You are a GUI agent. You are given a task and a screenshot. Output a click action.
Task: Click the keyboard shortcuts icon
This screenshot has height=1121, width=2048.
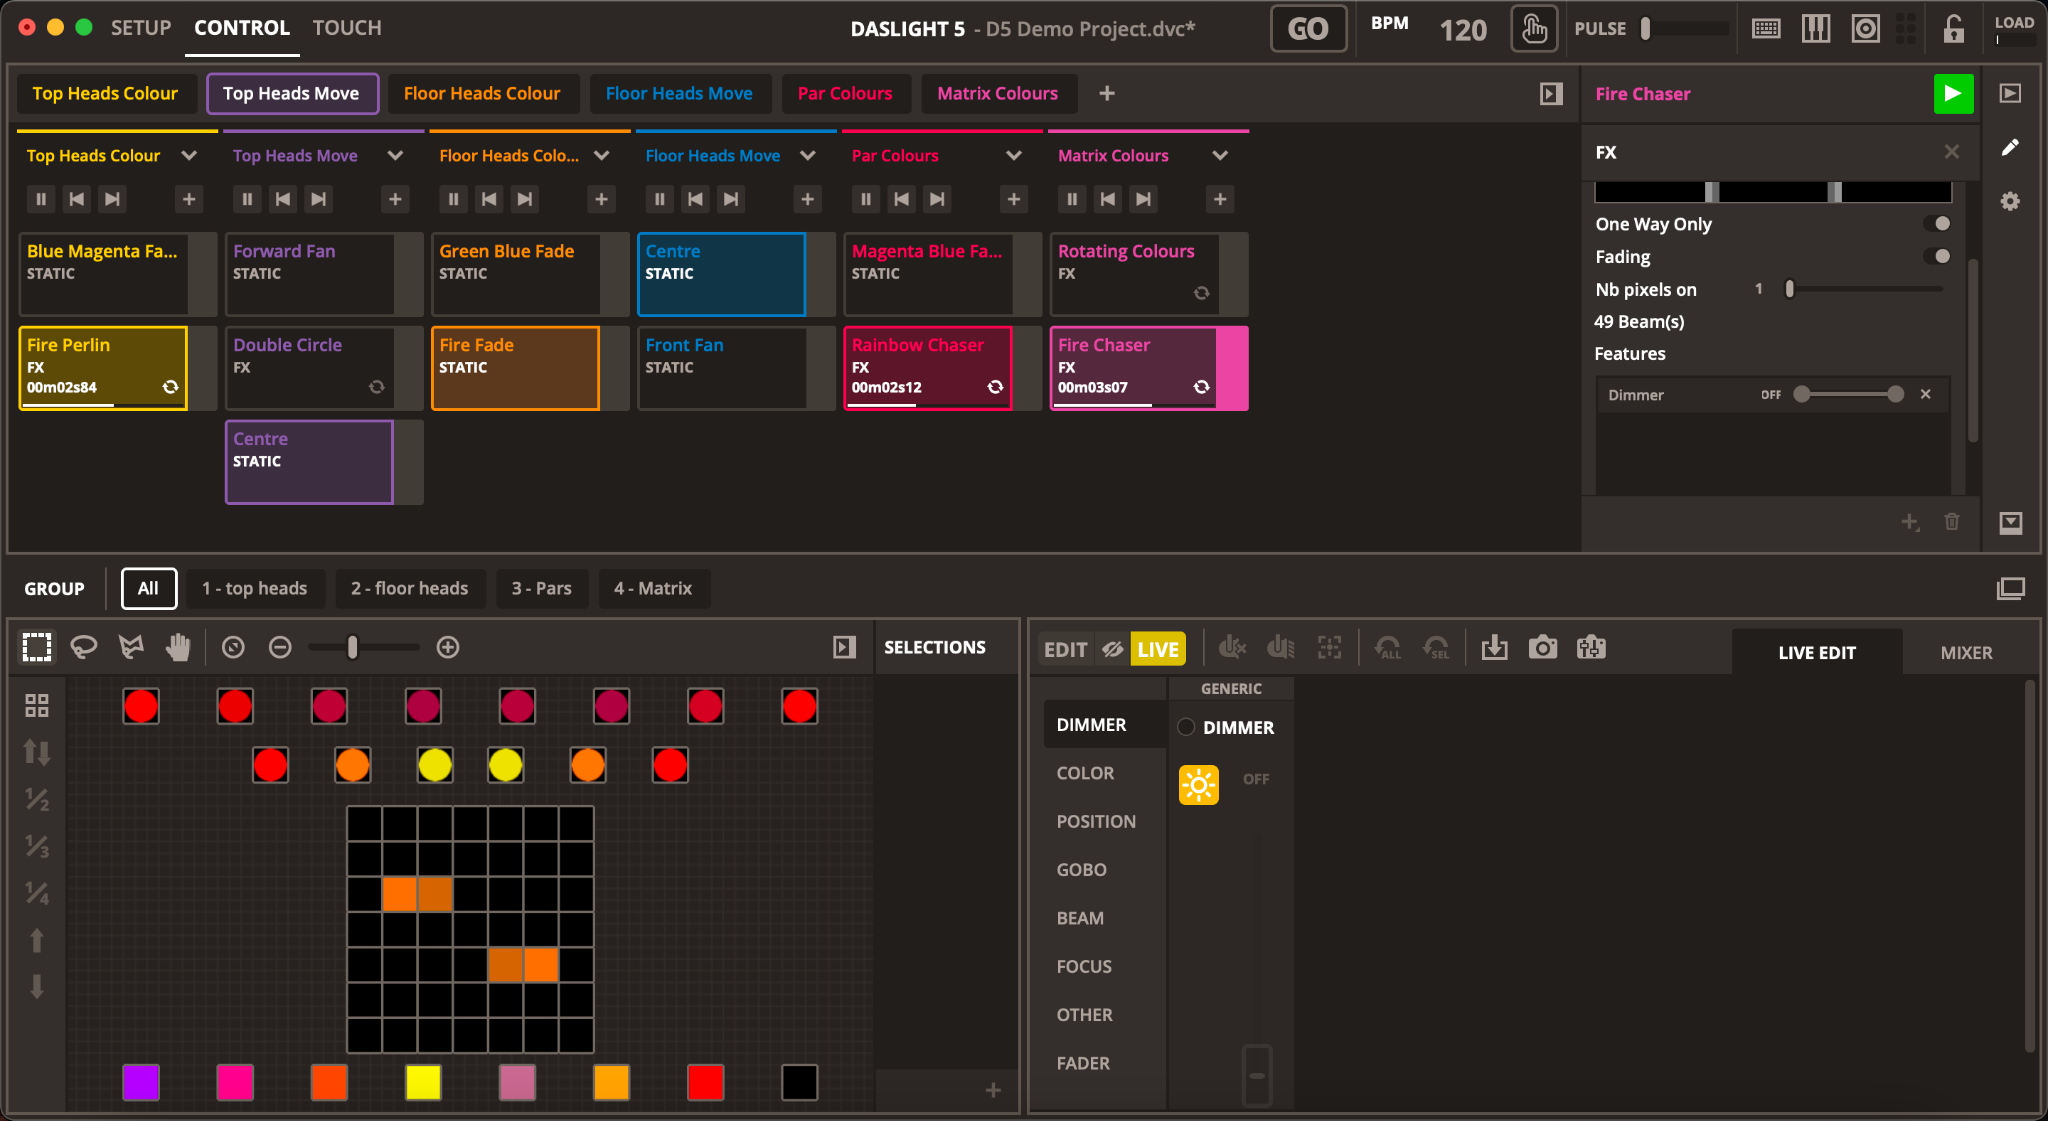click(x=1766, y=29)
